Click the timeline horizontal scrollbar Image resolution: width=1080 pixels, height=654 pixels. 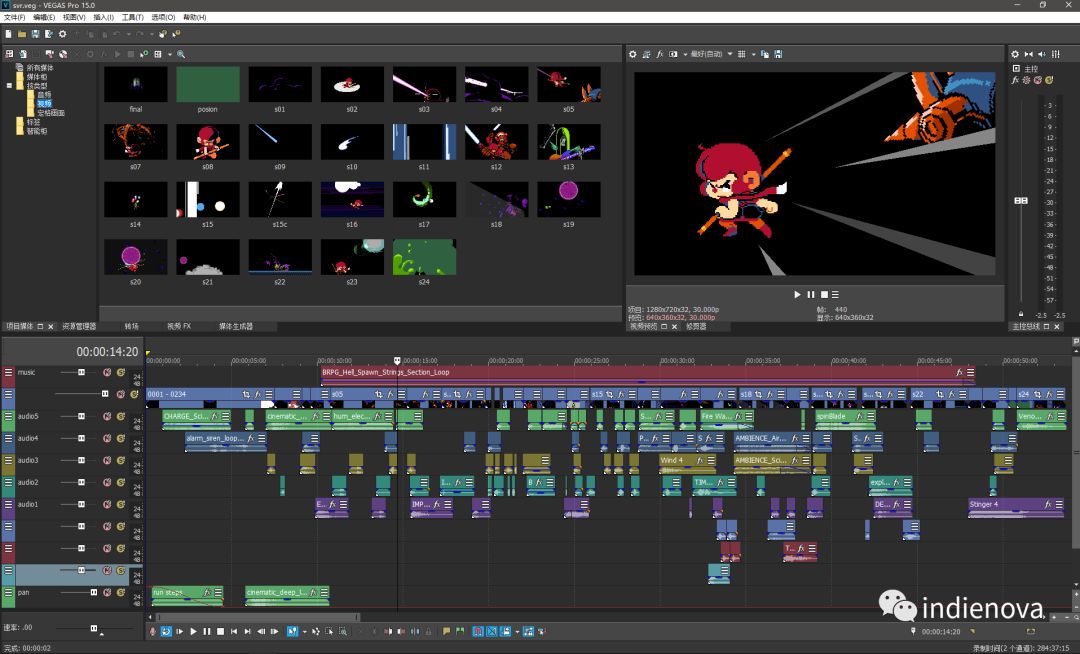click(x=258, y=618)
